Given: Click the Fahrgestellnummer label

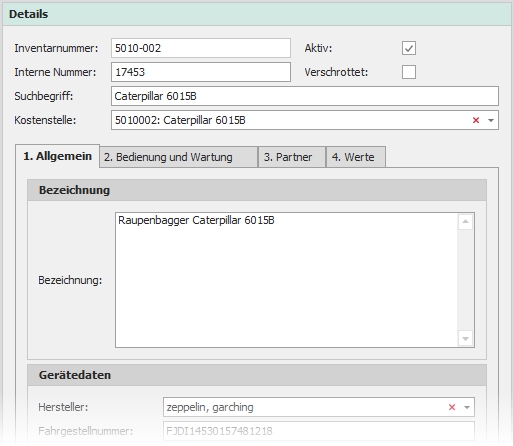Looking at the screenshot, I should 85,431.
